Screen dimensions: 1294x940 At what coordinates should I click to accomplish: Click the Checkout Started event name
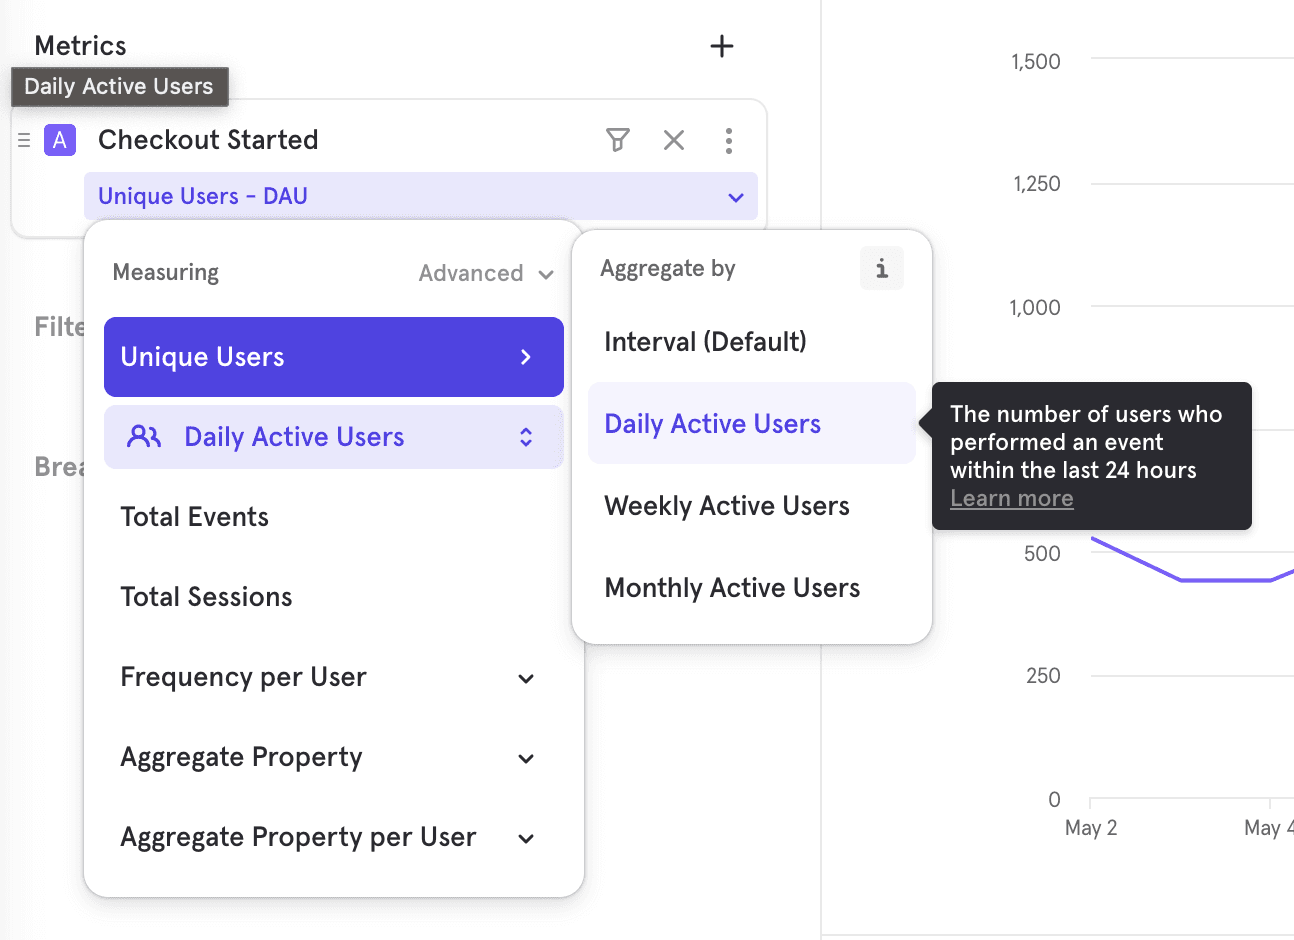click(x=208, y=140)
